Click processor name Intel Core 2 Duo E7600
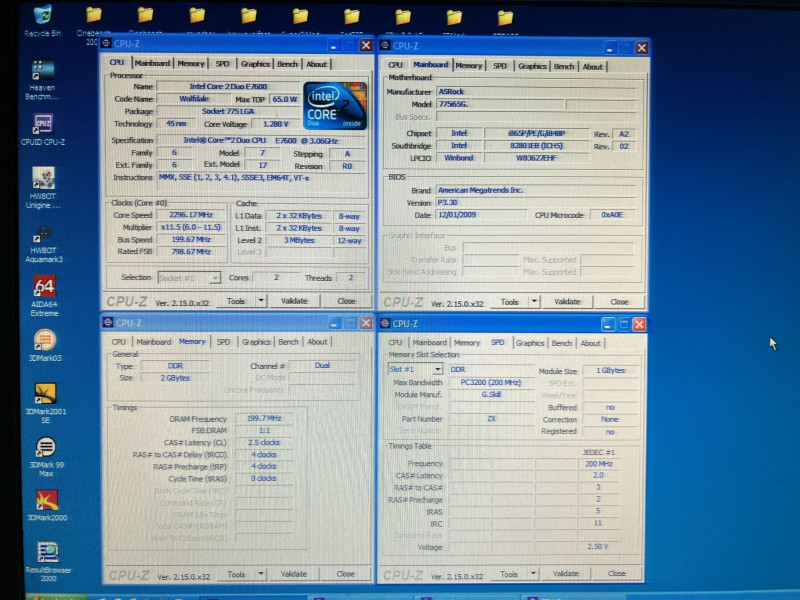The image size is (800, 600). click(229, 86)
